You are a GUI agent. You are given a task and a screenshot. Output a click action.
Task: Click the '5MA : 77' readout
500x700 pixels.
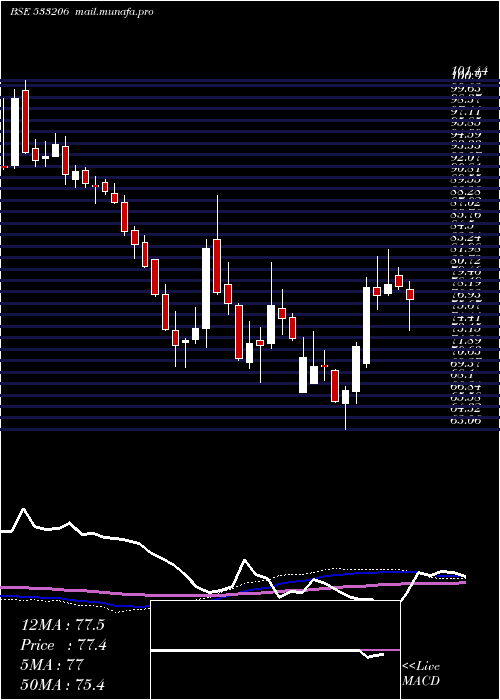(x=52, y=665)
